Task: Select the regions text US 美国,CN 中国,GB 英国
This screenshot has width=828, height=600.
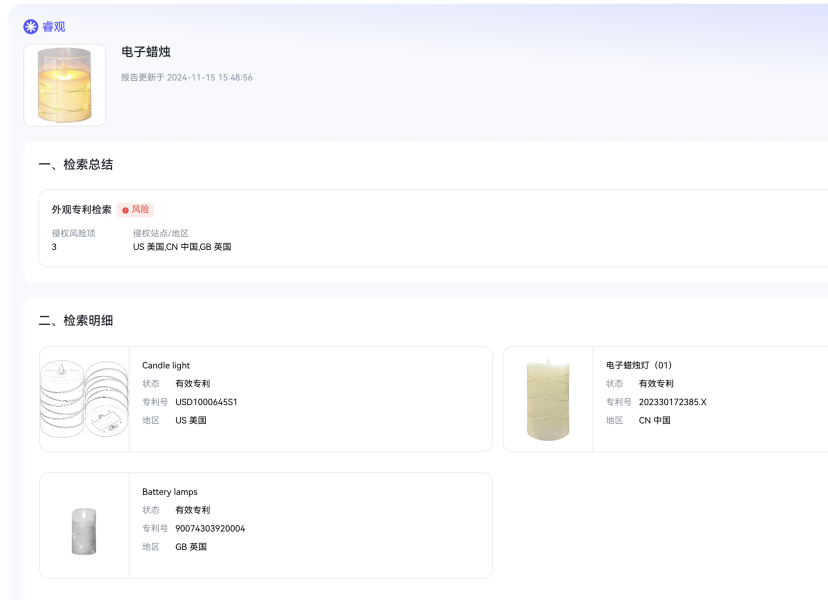Action: 182,247
